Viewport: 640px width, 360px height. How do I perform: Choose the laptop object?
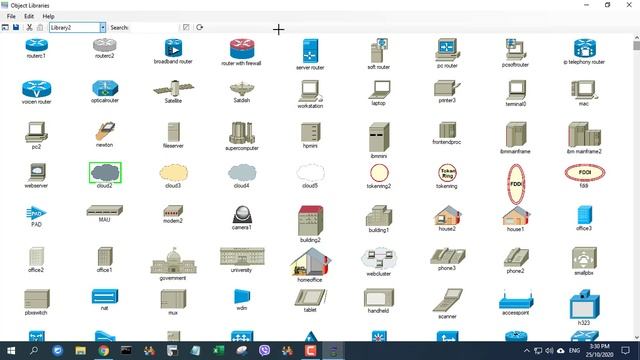pyautogui.click(x=380, y=89)
